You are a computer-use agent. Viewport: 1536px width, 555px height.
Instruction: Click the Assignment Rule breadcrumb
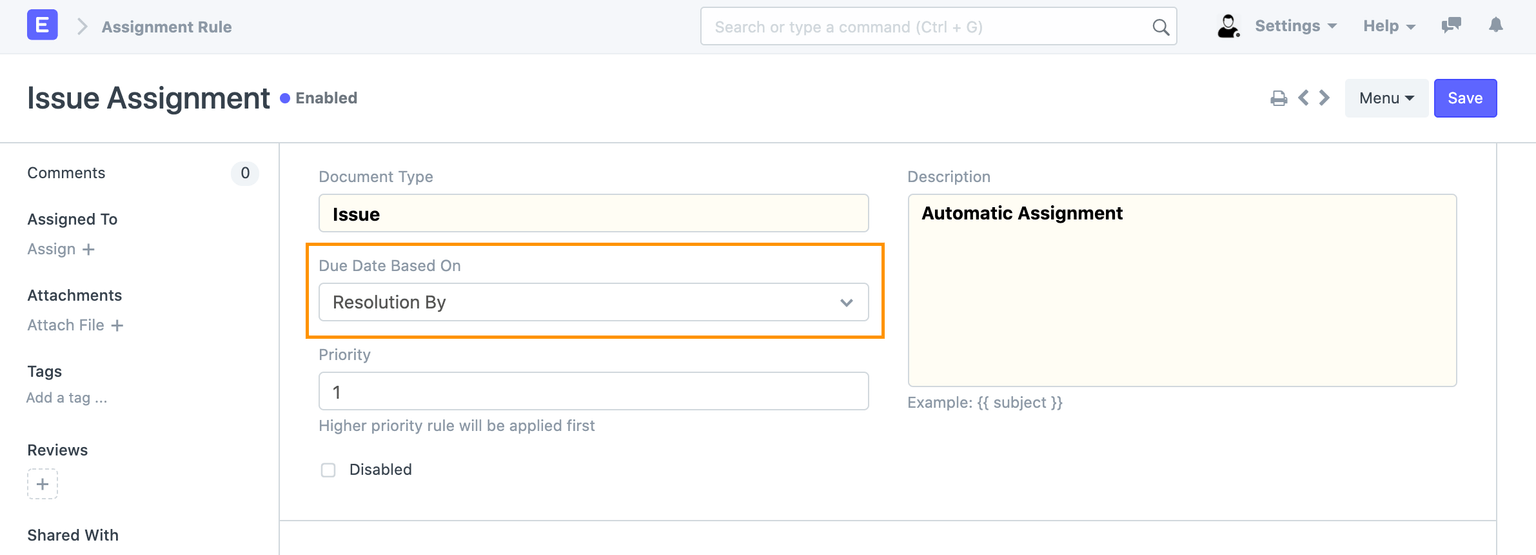(167, 27)
